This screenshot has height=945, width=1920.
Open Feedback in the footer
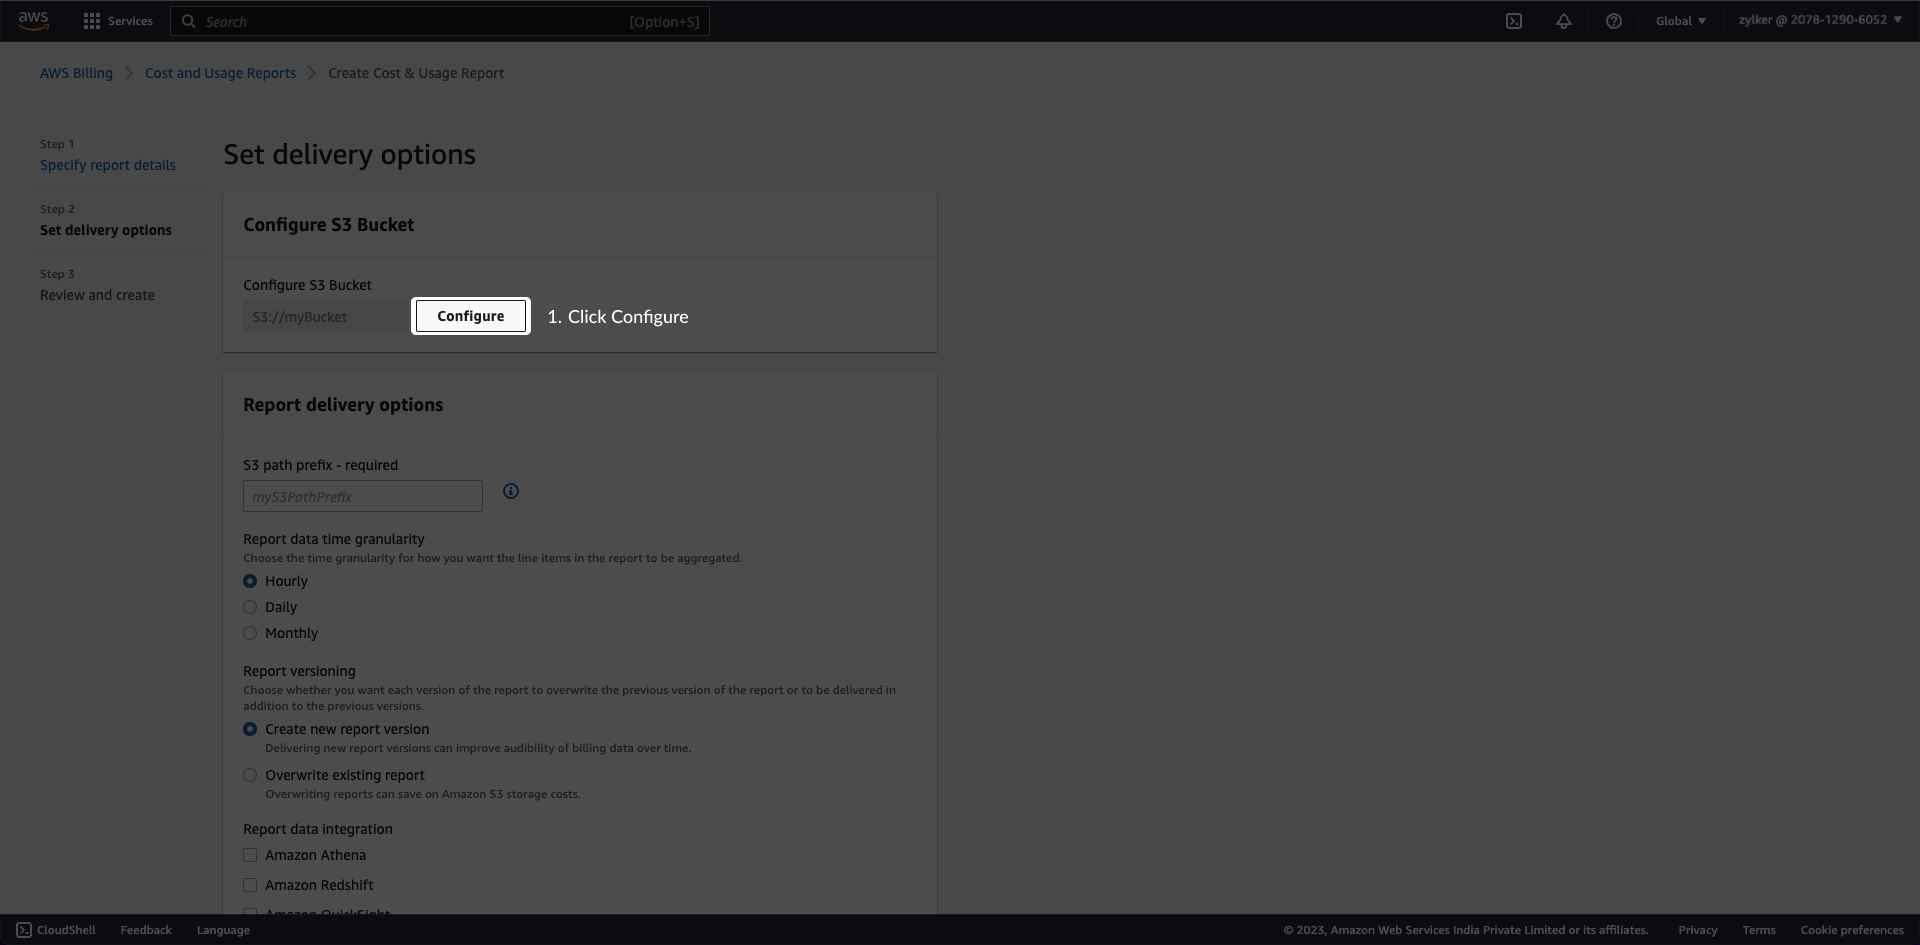point(146,930)
